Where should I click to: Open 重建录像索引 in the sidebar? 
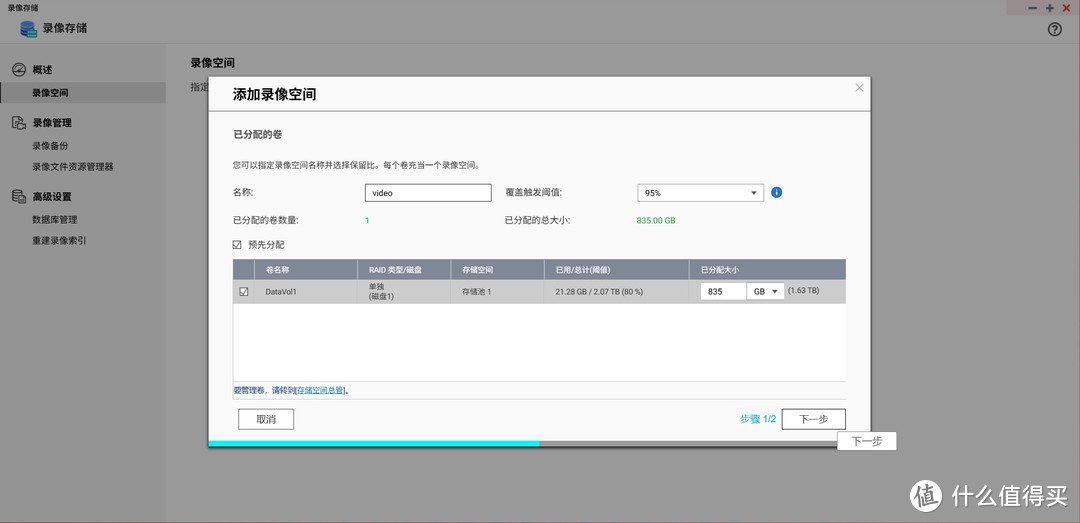click(x=59, y=241)
